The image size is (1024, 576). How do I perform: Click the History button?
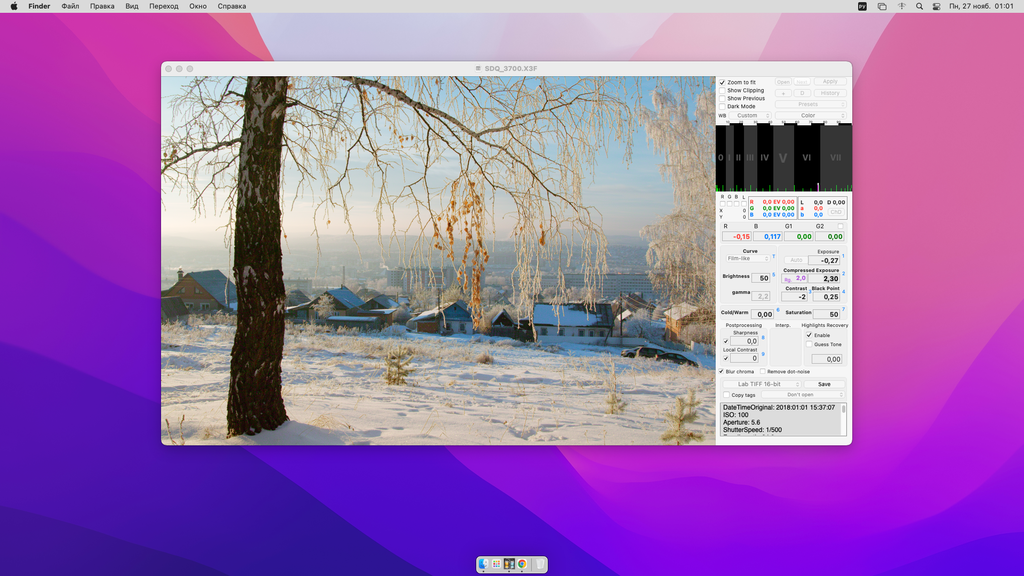point(830,93)
